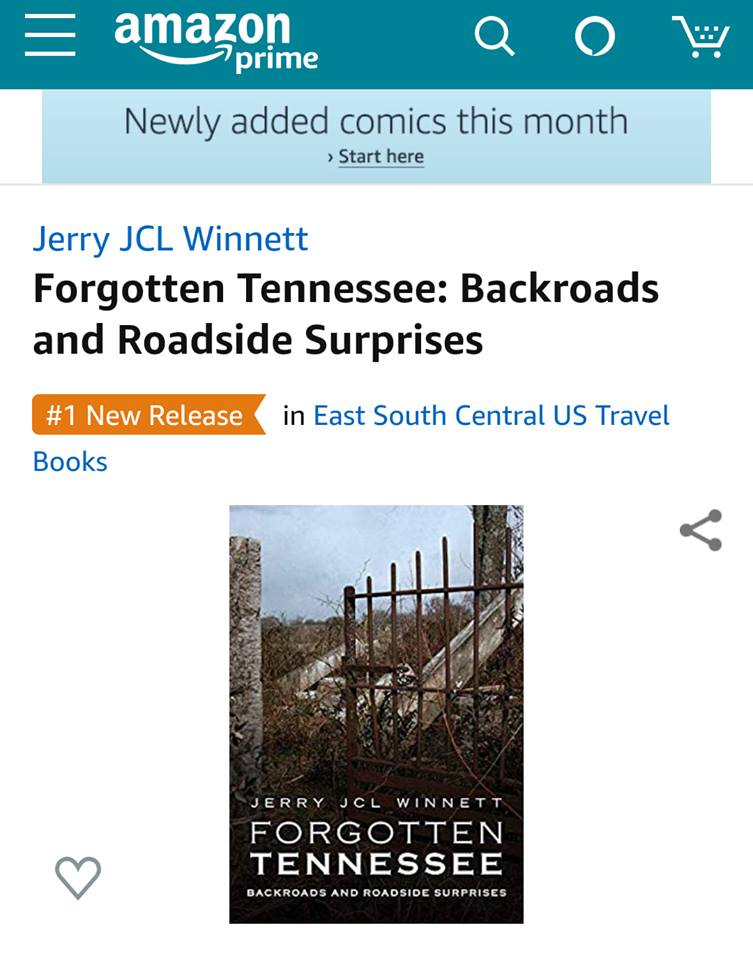Open the shopping cart
This screenshot has height=960, width=753.
pos(700,38)
